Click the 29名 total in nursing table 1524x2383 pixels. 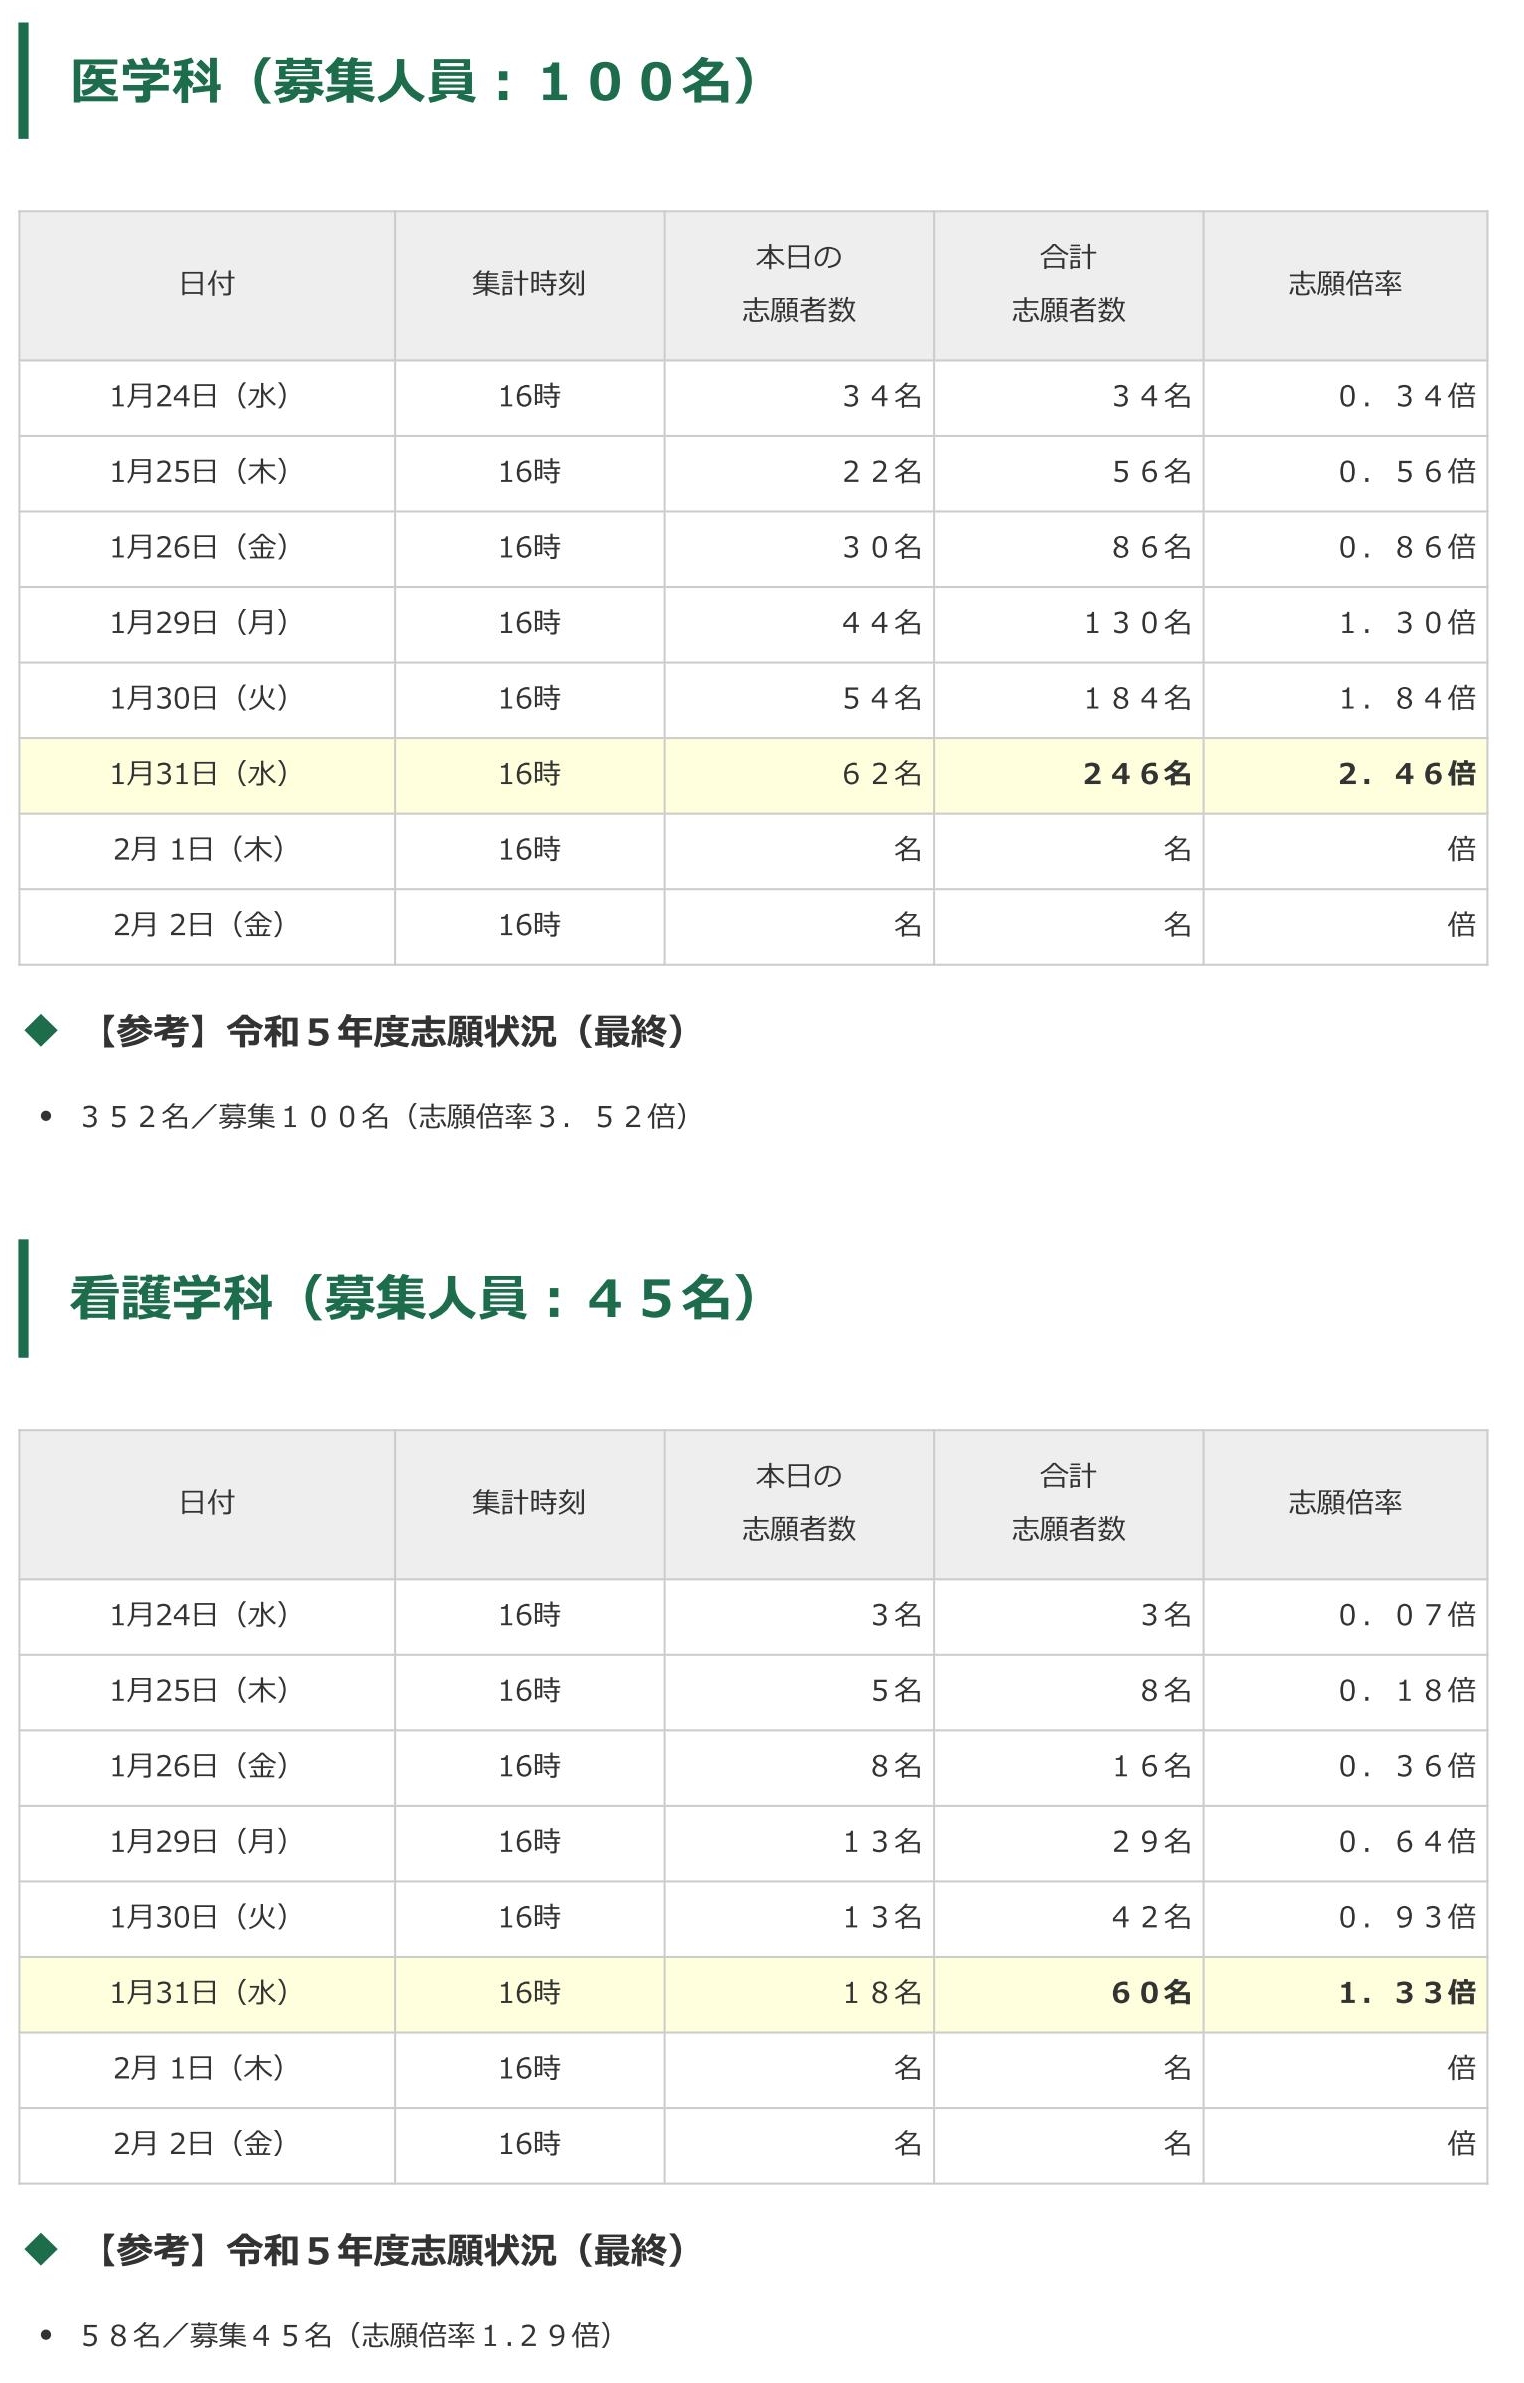pyautogui.click(x=1150, y=1841)
